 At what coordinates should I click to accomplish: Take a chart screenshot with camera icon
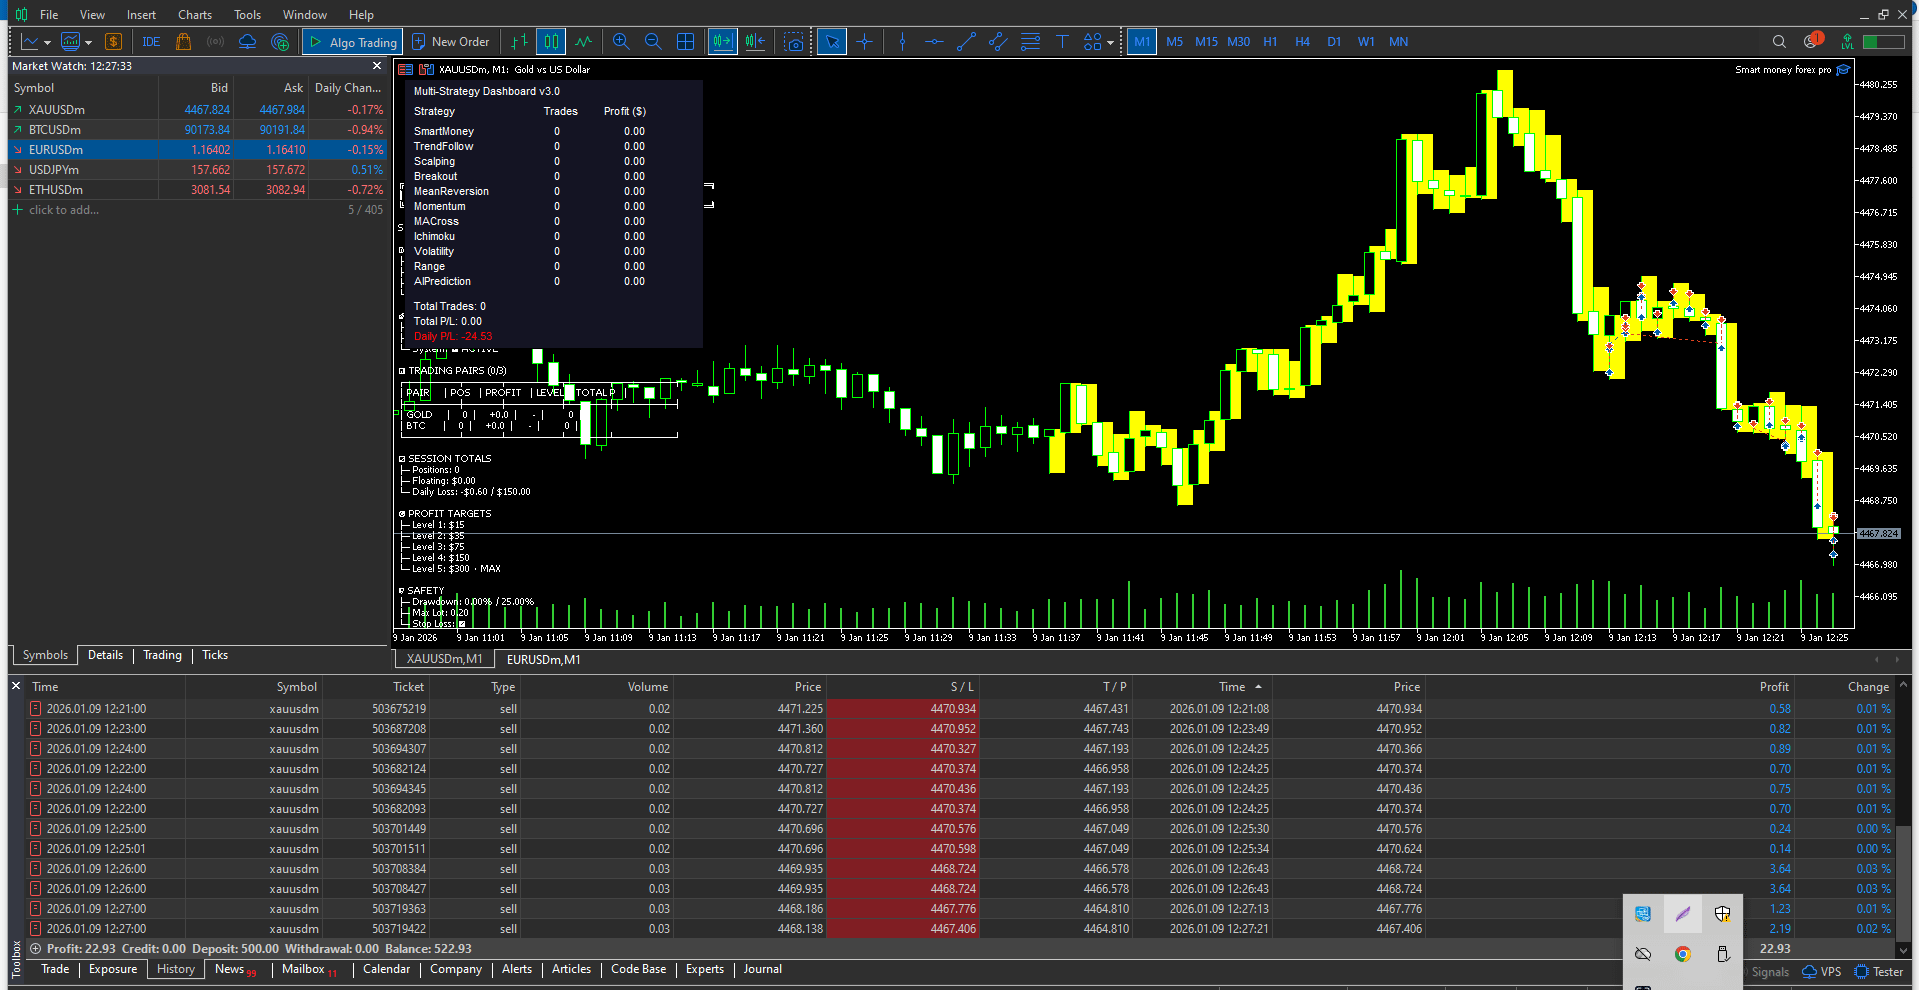point(794,42)
